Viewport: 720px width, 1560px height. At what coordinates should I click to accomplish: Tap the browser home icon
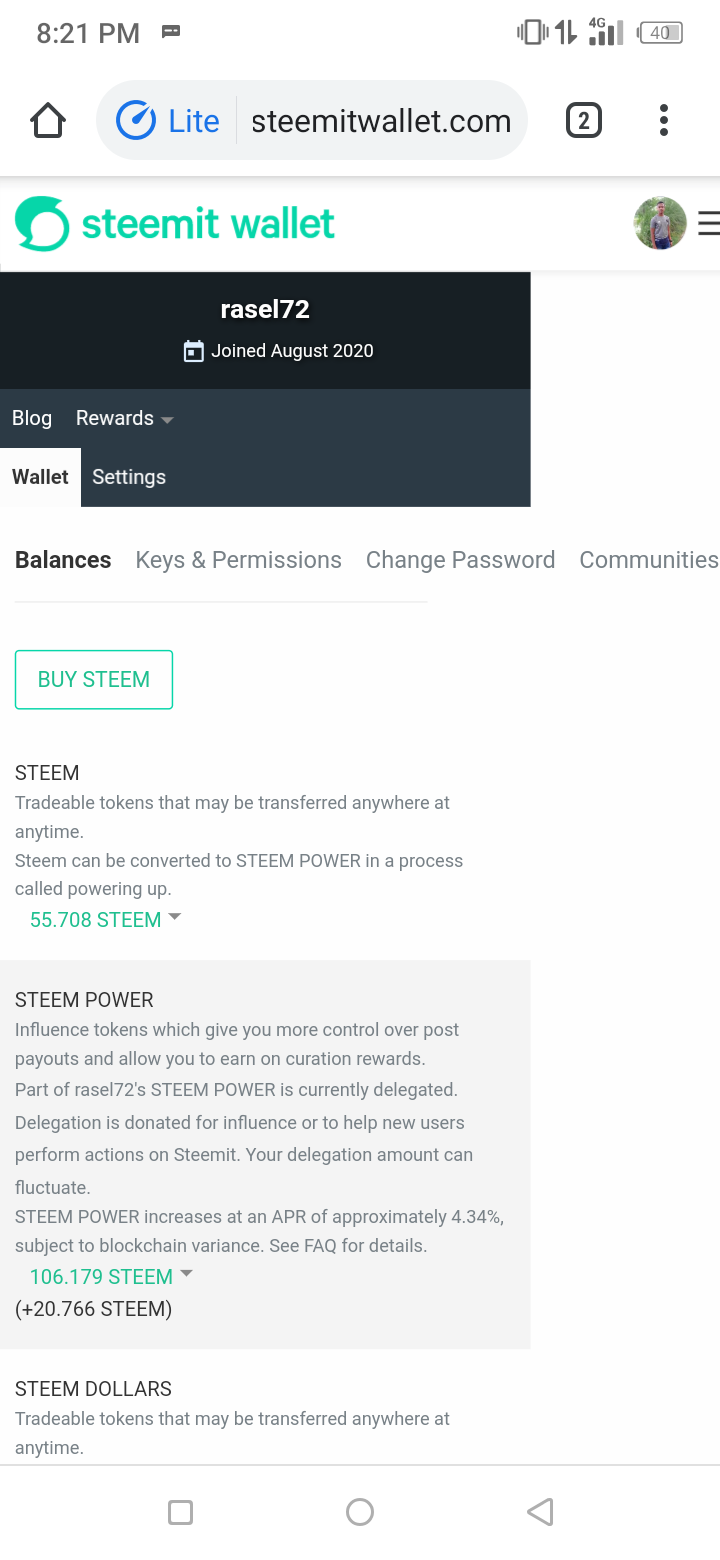click(48, 121)
